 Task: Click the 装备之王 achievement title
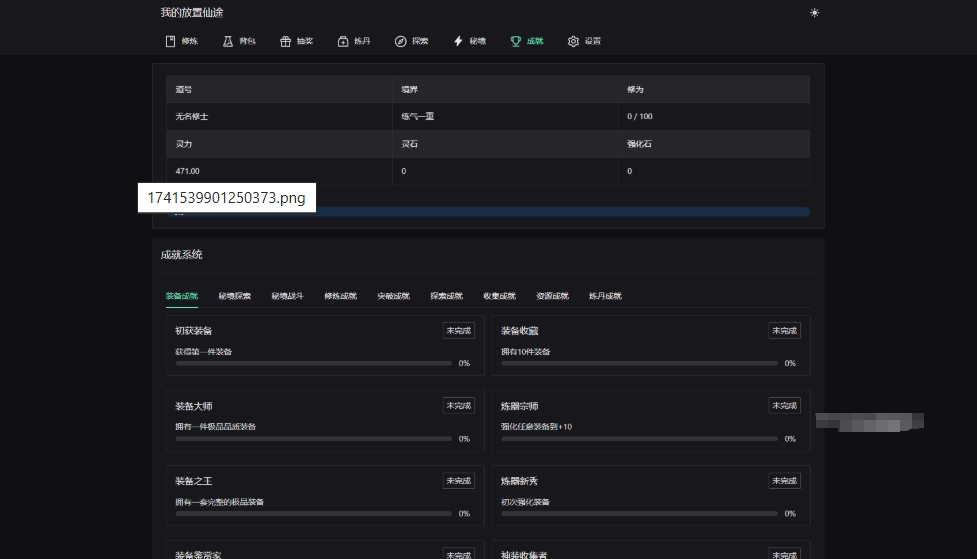pos(194,481)
